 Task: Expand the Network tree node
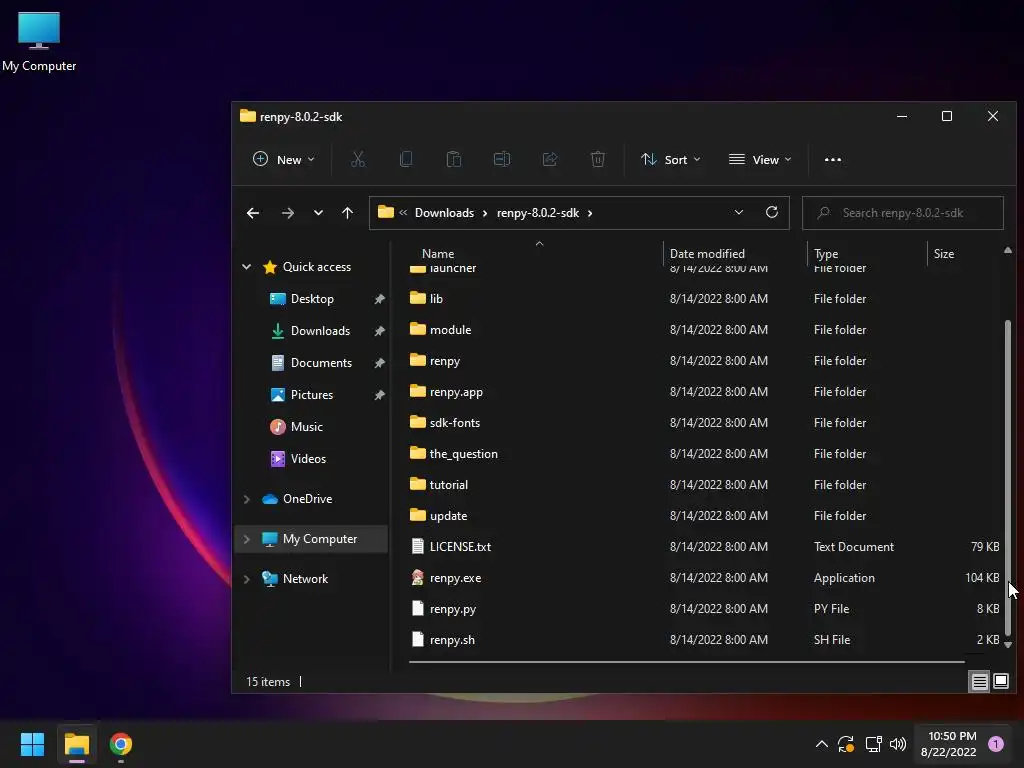(x=247, y=579)
